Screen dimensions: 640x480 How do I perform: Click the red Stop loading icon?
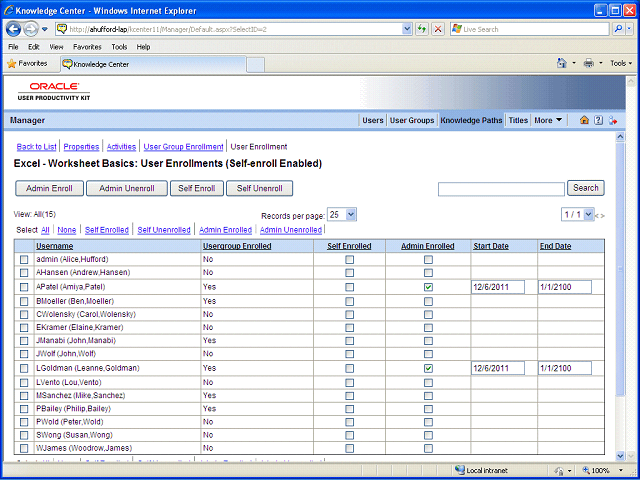click(438, 29)
